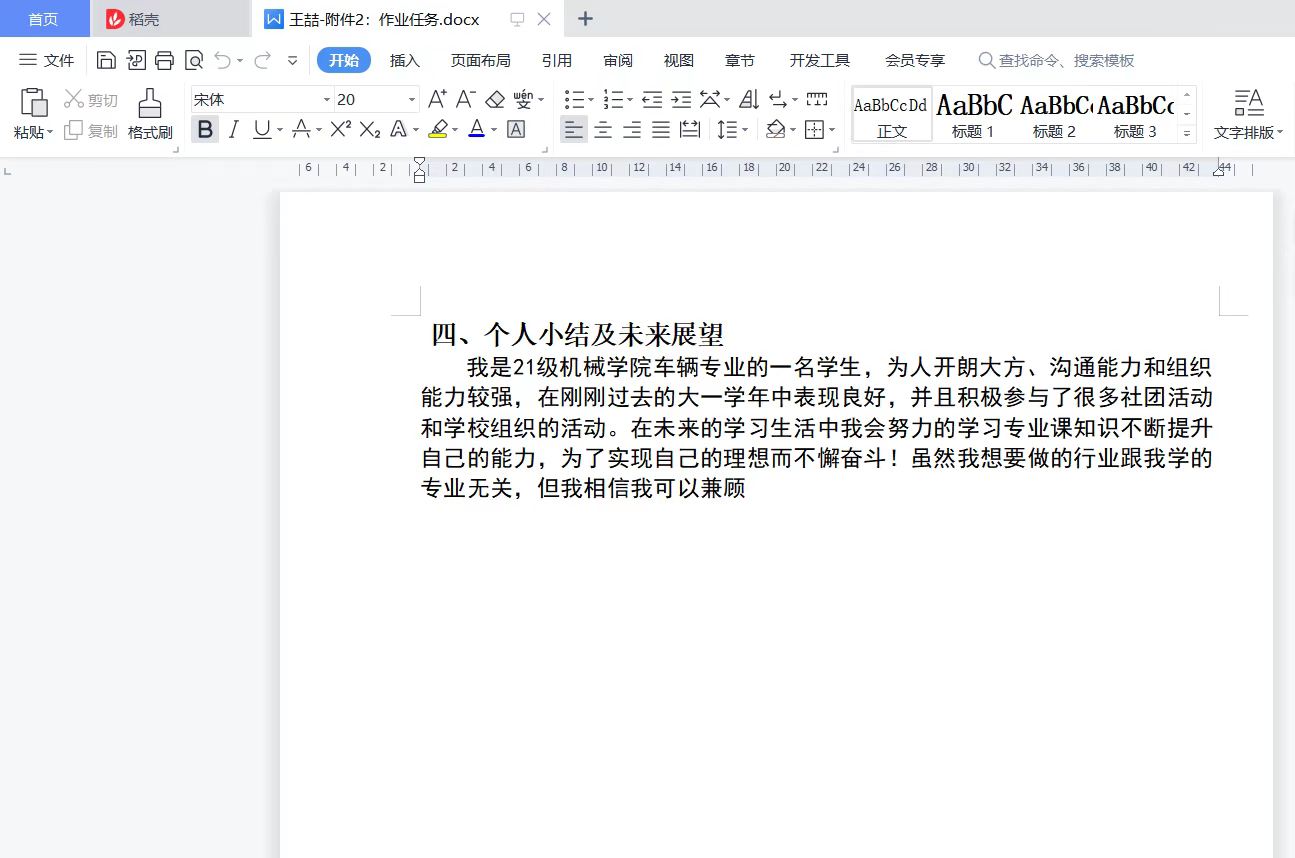1295x858 pixels.
Task: Click the increase indent icon
Action: (x=681, y=99)
